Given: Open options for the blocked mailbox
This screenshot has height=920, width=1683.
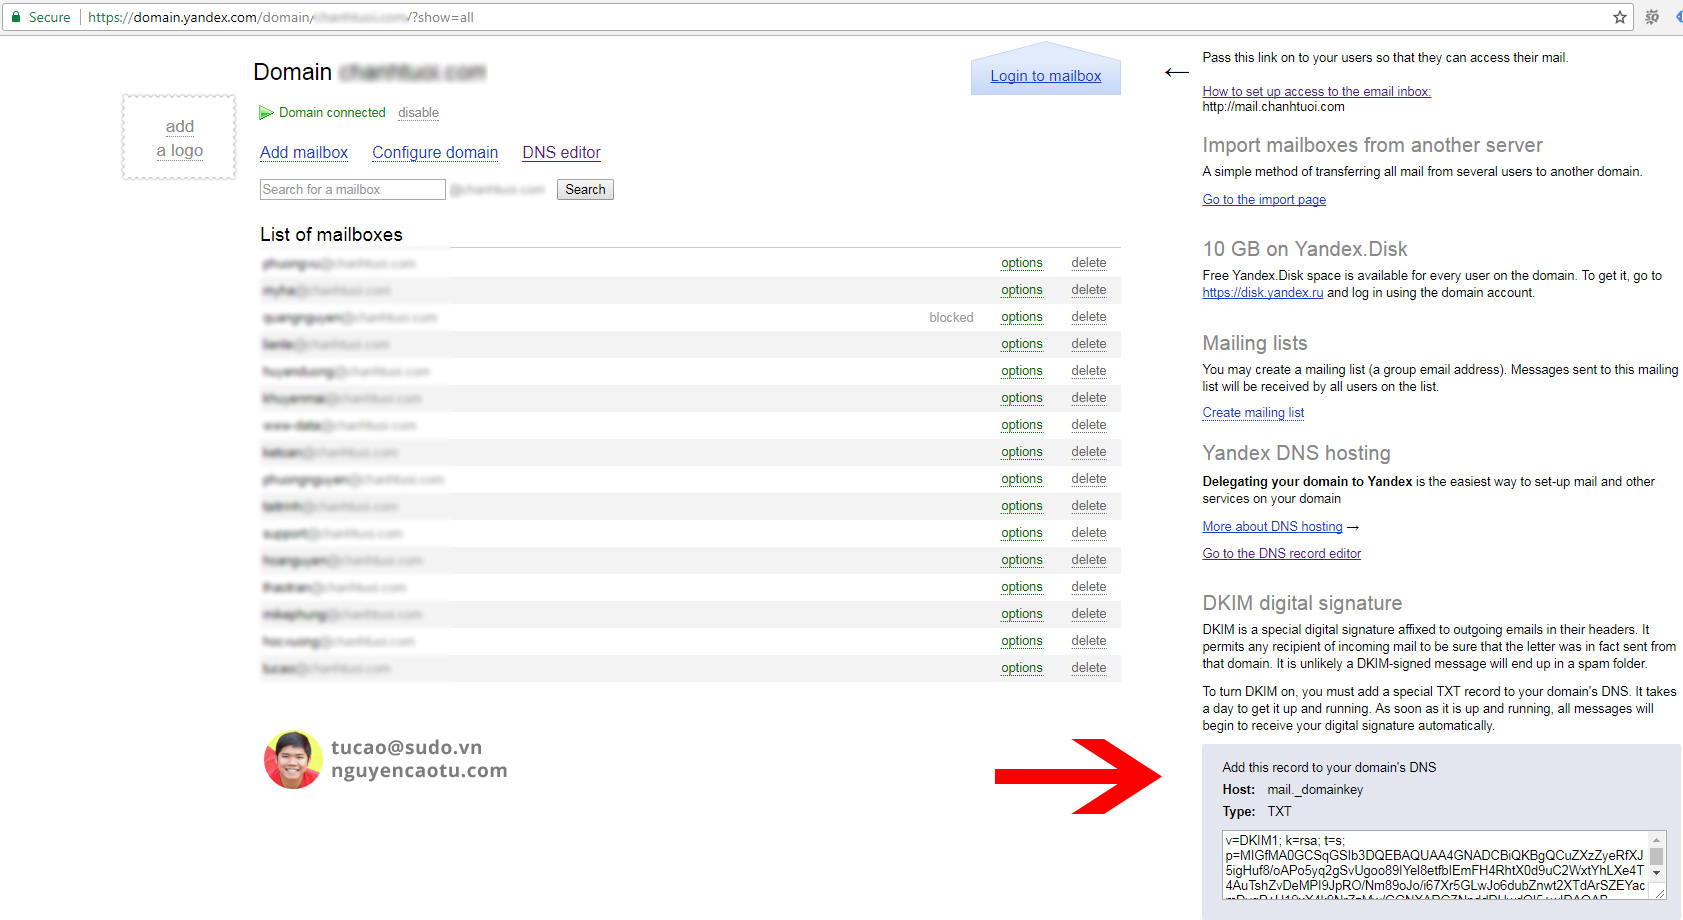Looking at the screenshot, I should (1021, 317).
